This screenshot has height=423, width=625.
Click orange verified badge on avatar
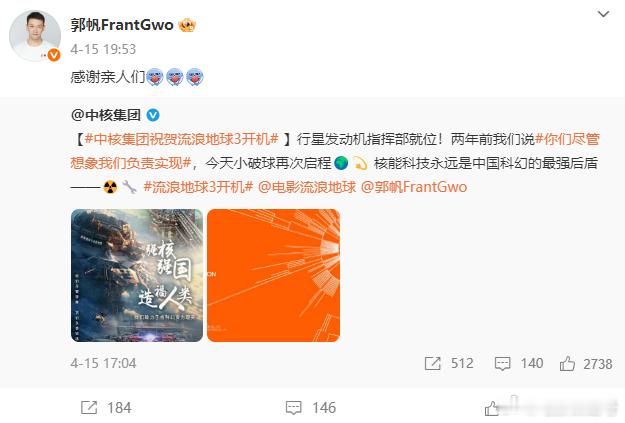[54, 55]
